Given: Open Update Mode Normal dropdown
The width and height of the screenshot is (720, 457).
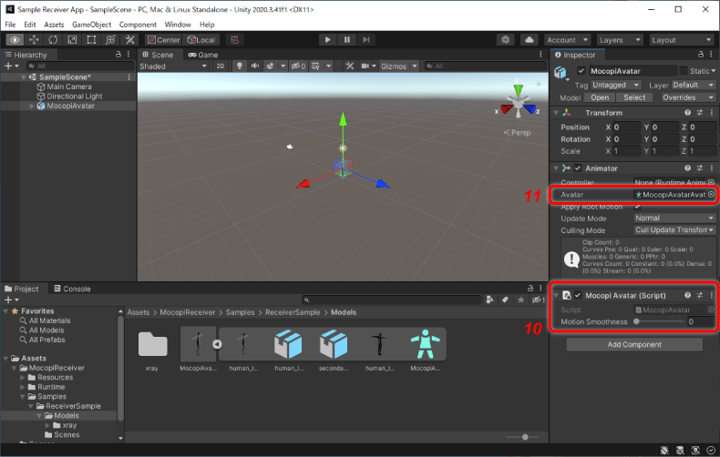Looking at the screenshot, I should tap(674, 218).
